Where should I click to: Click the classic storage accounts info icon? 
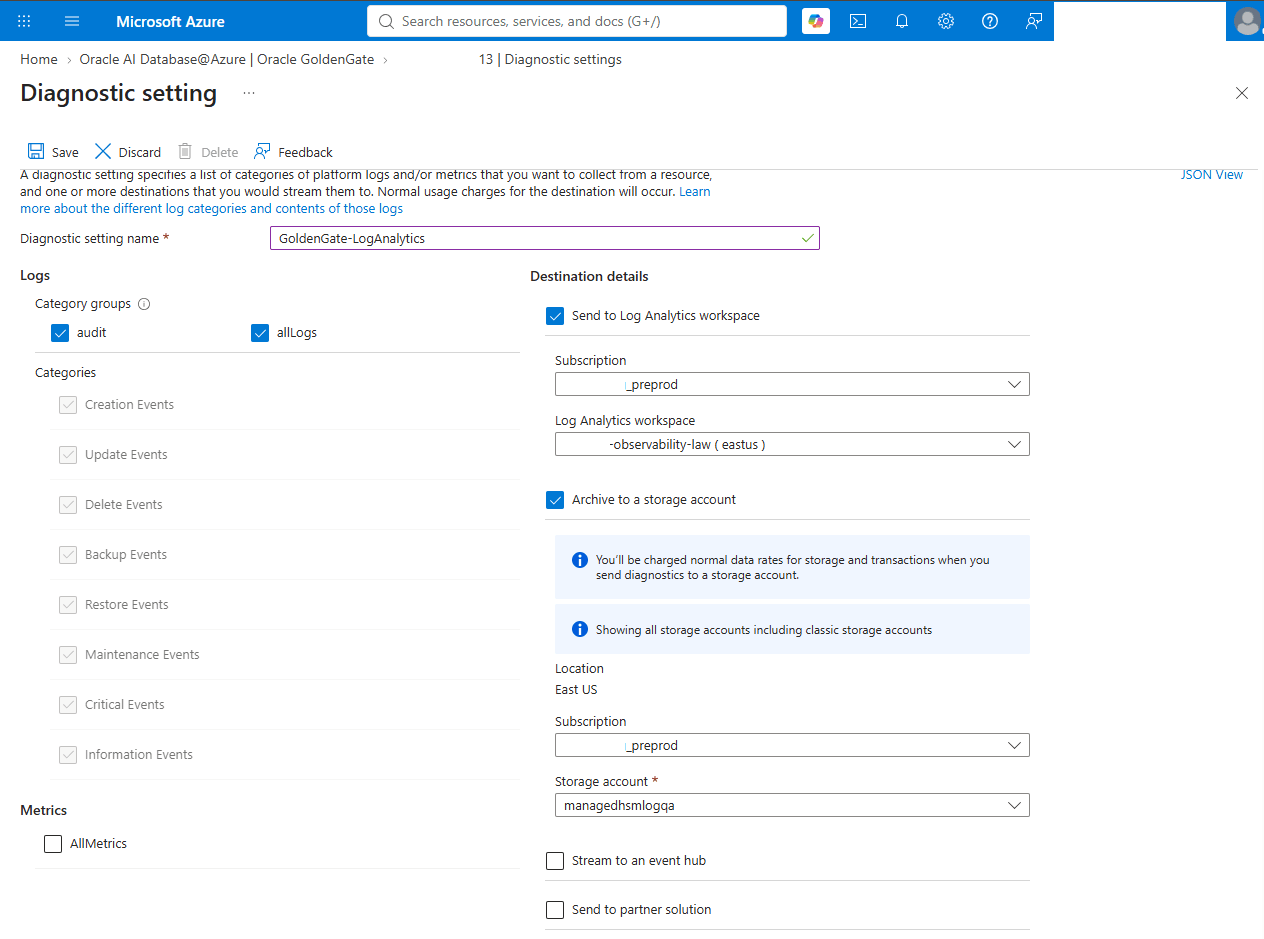point(579,629)
